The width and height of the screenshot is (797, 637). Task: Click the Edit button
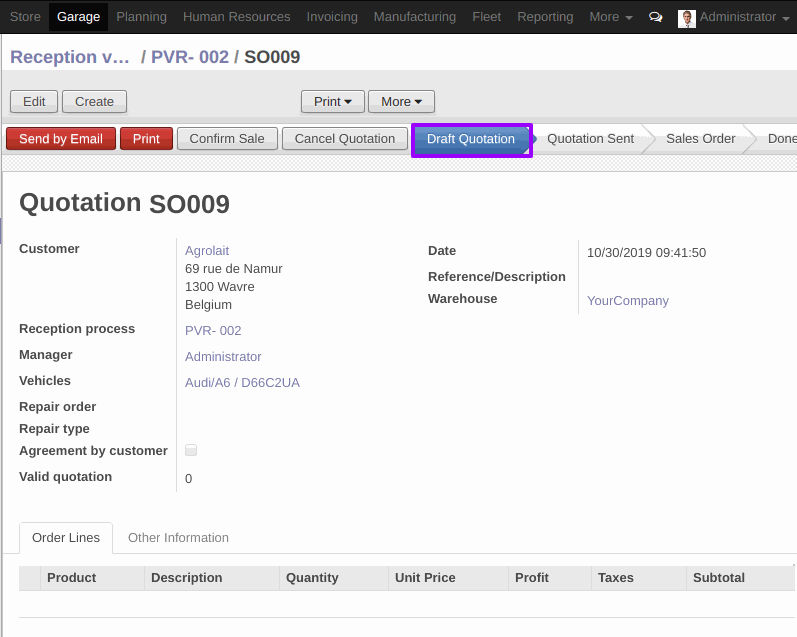(34, 102)
